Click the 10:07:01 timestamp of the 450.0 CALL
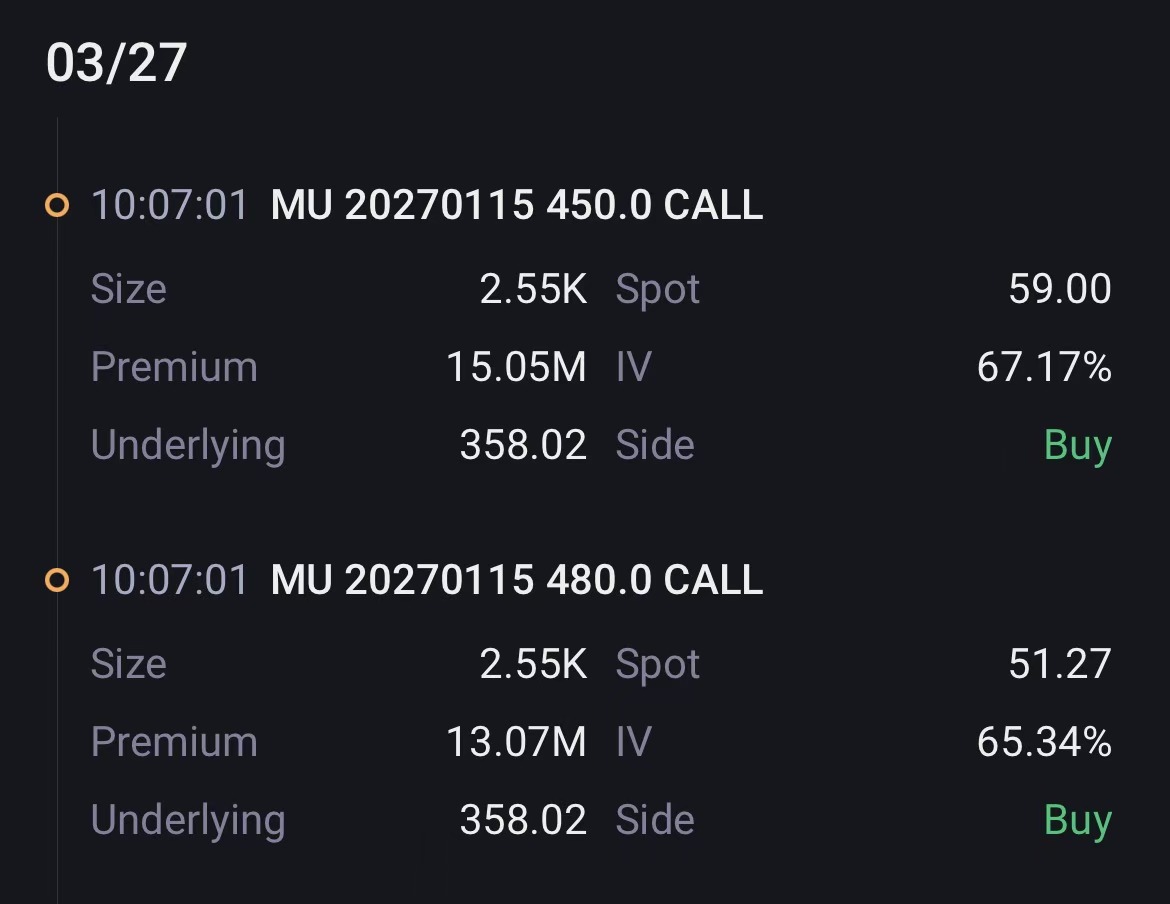Screen dimensions: 1170x904 coord(169,205)
